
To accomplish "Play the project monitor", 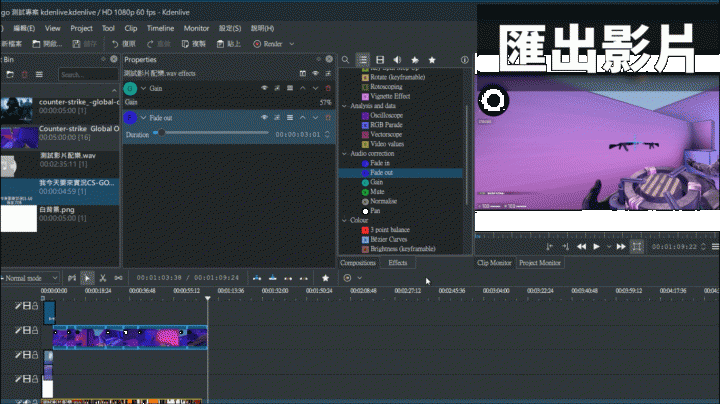I will pos(596,247).
